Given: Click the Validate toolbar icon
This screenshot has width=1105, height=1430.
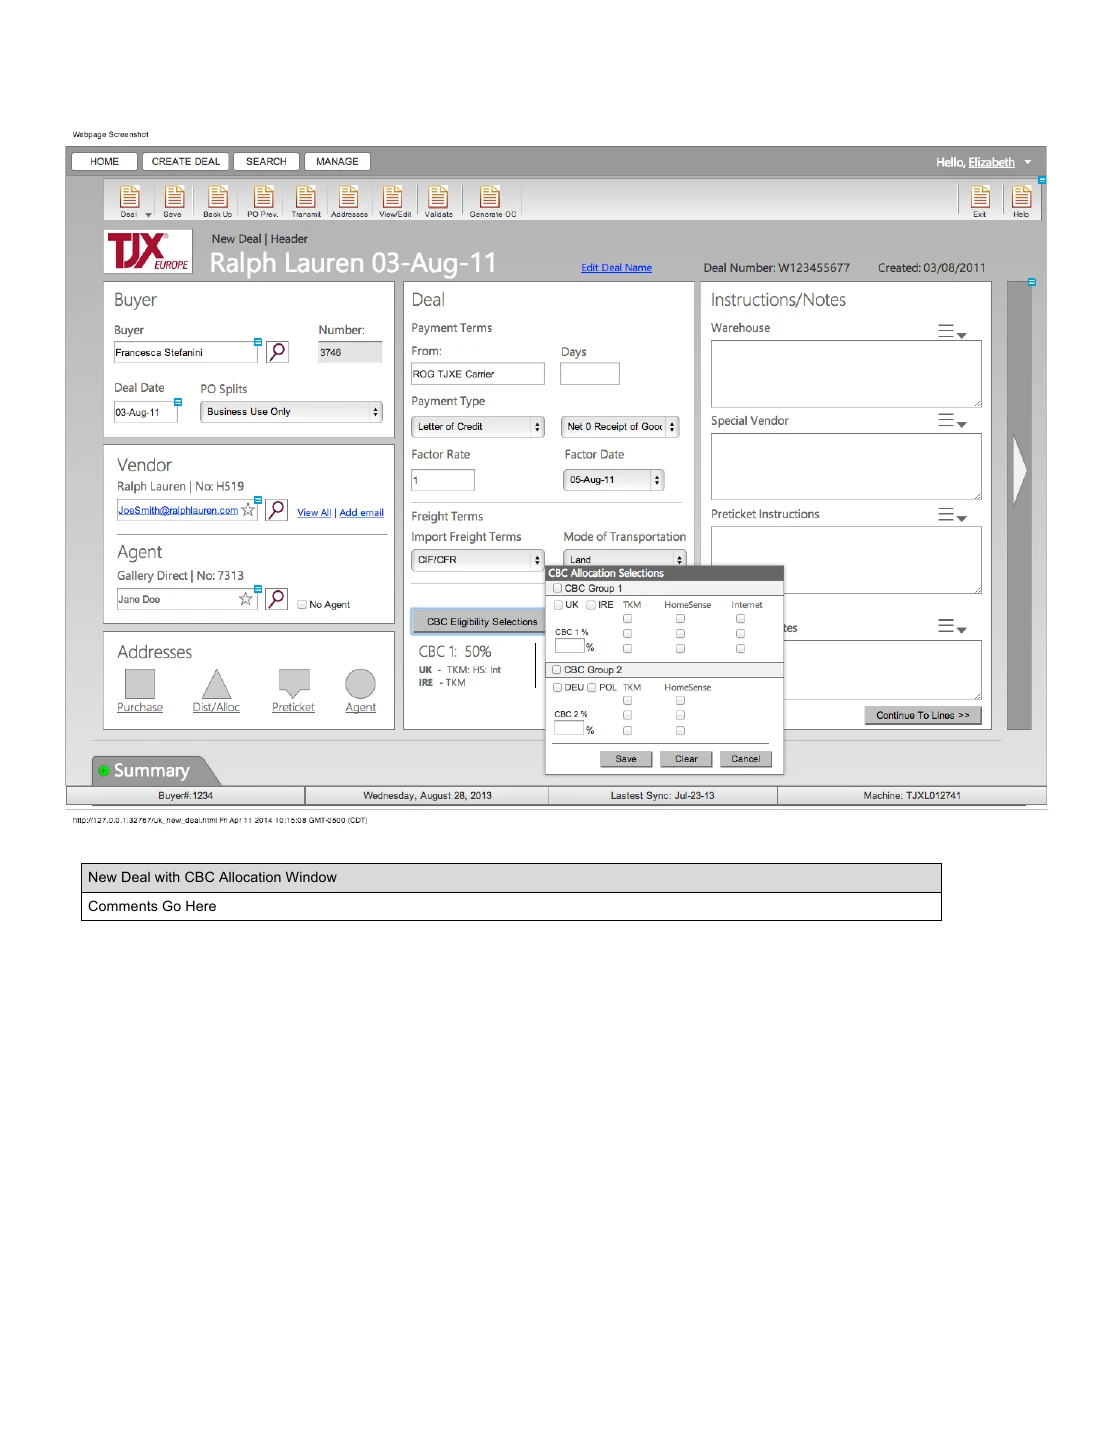Looking at the screenshot, I should [x=438, y=198].
